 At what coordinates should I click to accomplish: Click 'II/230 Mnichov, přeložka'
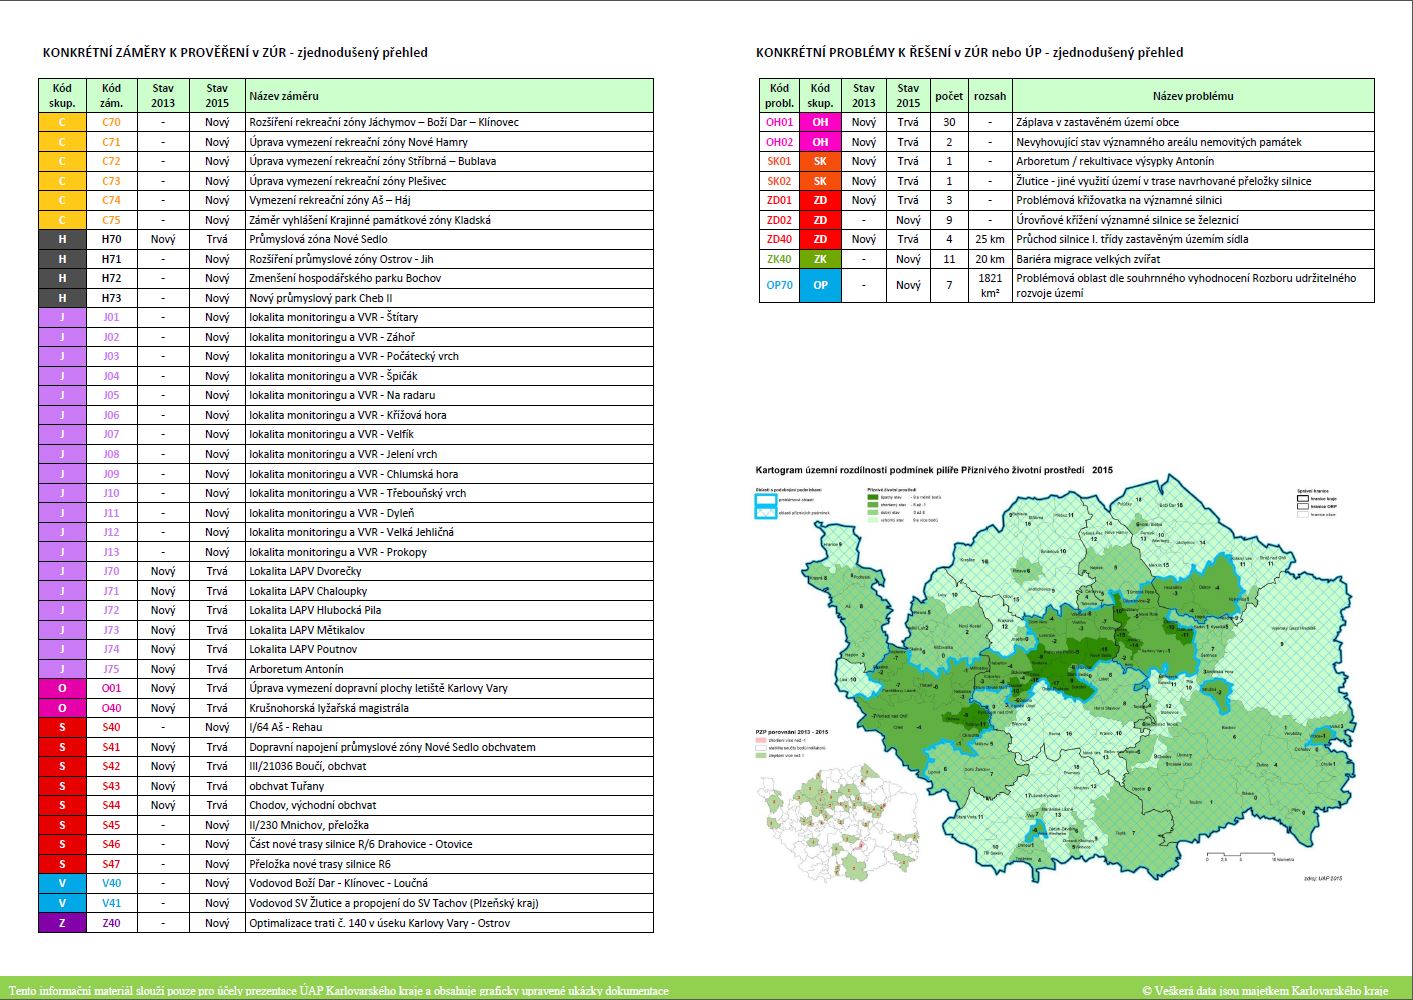click(x=309, y=825)
